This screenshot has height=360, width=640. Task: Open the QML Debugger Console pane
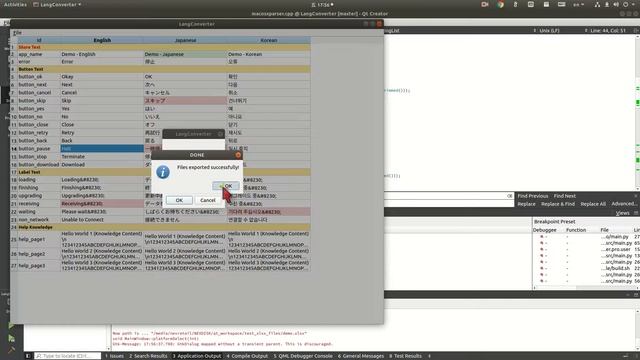point(303,356)
